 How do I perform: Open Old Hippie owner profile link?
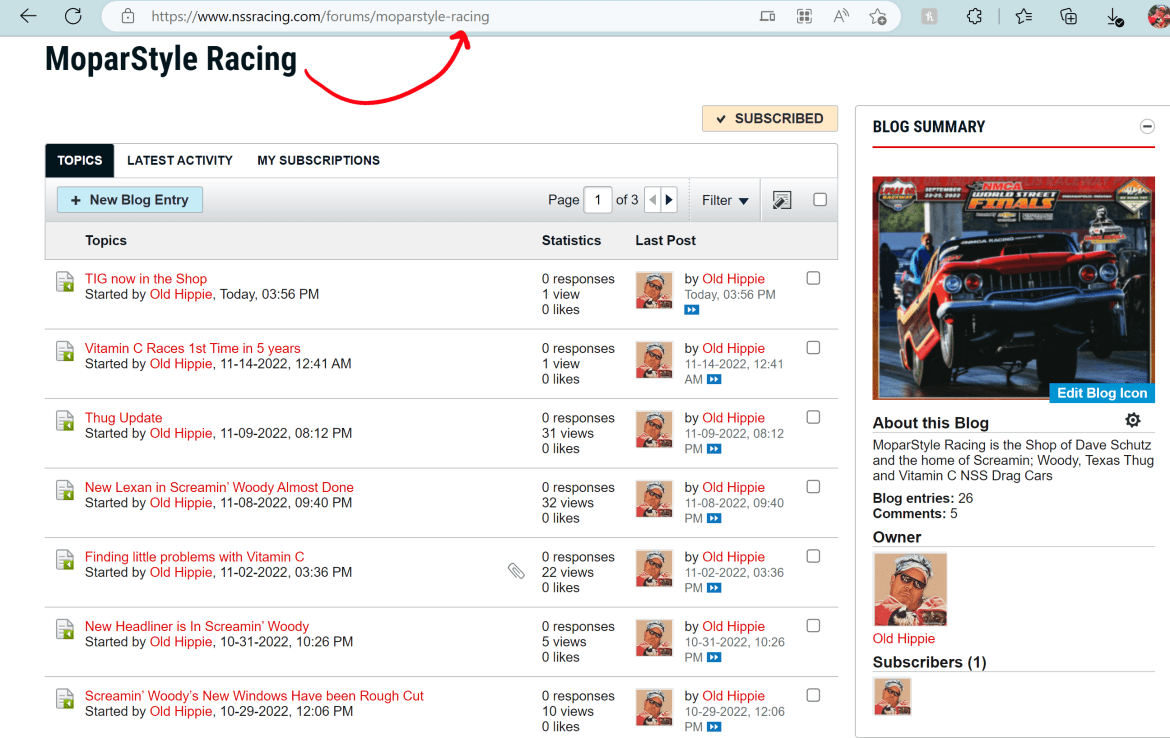click(x=904, y=639)
